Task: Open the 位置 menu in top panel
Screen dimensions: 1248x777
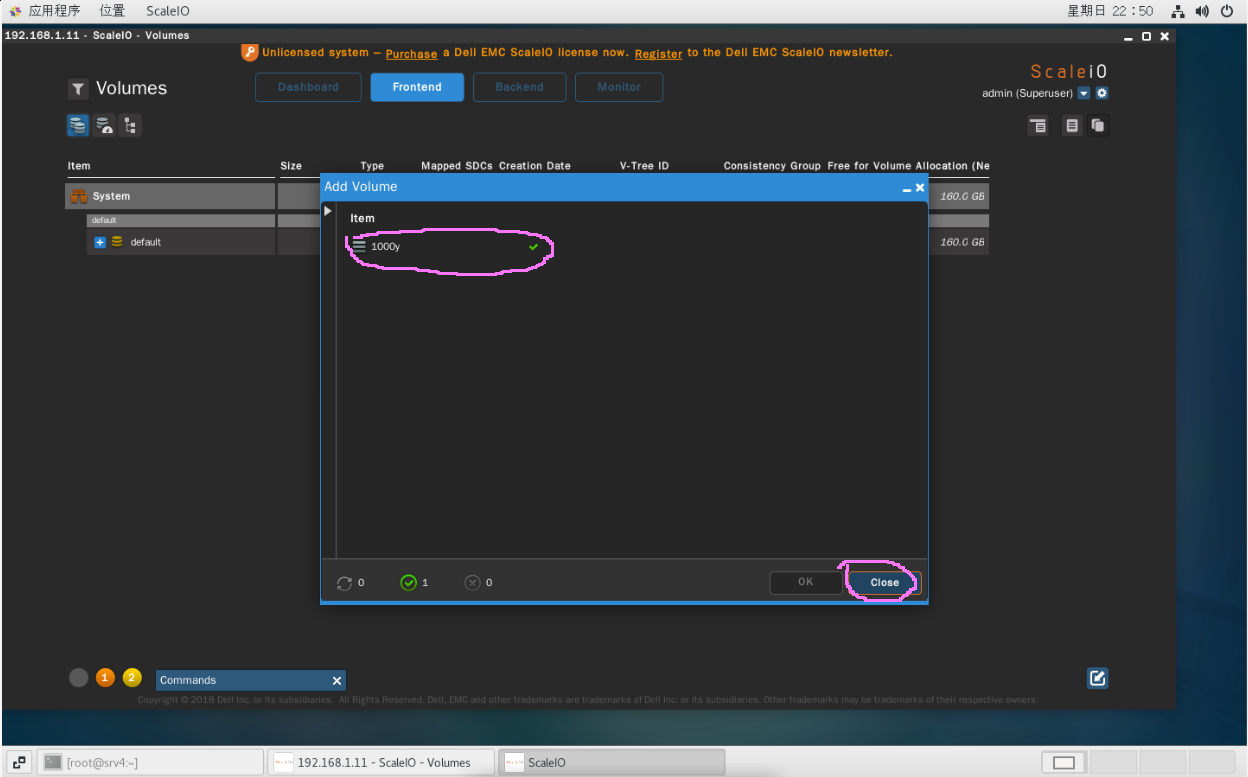Action: pos(113,11)
